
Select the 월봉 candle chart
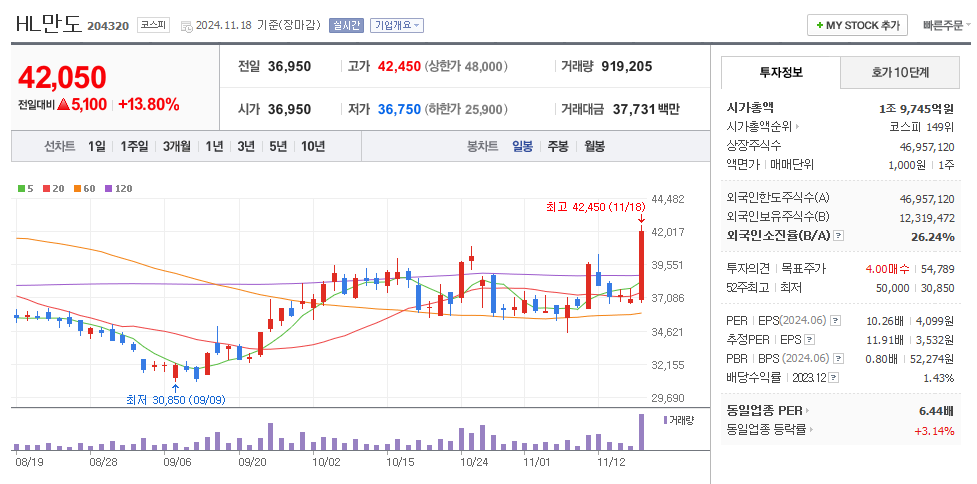point(594,146)
